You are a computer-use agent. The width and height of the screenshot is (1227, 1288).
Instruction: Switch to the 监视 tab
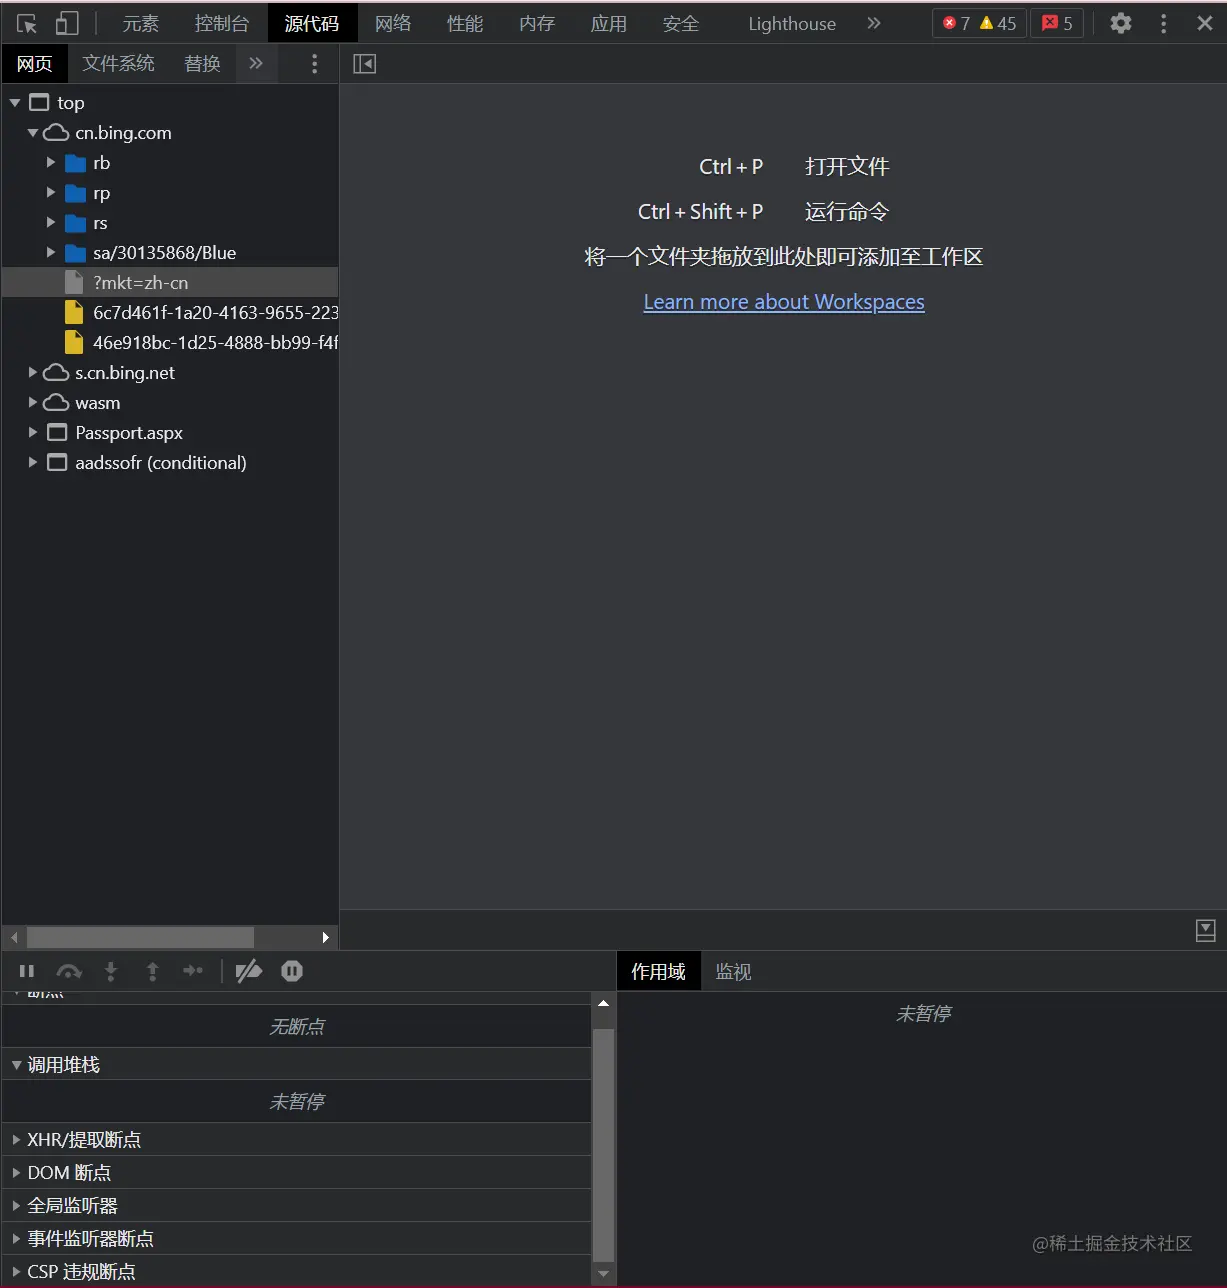click(733, 971)
